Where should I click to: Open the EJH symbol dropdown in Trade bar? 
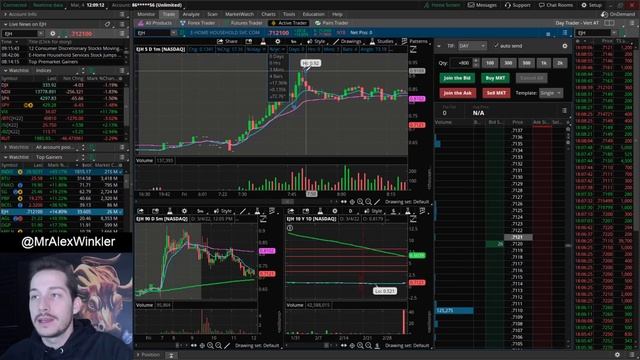(173, 33)
